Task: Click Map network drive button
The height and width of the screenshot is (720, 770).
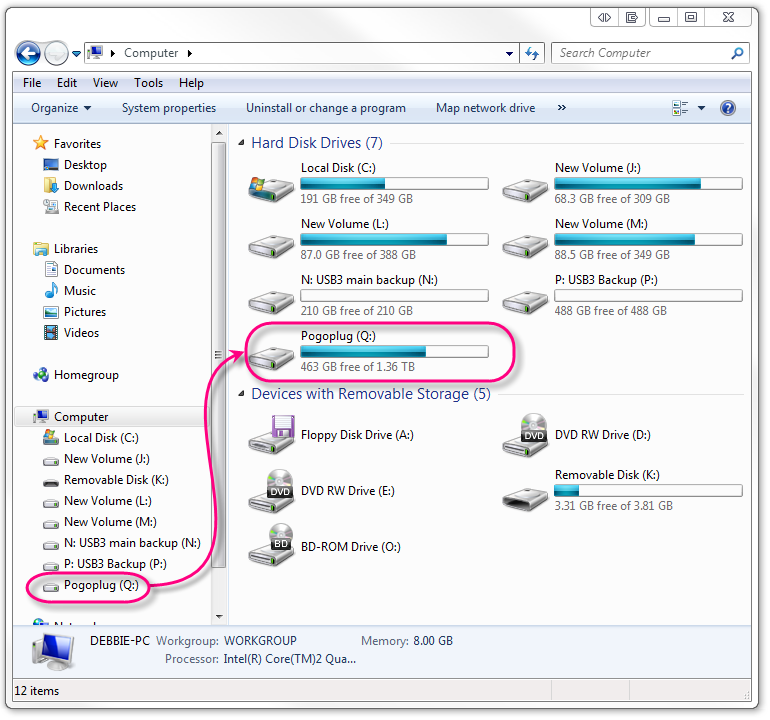Action: coord(485,108)
